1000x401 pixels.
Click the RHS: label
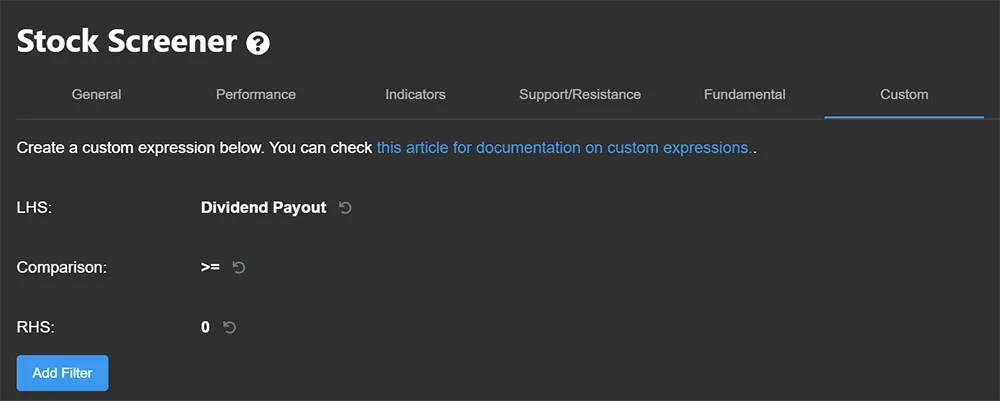[x=33, y=327]
